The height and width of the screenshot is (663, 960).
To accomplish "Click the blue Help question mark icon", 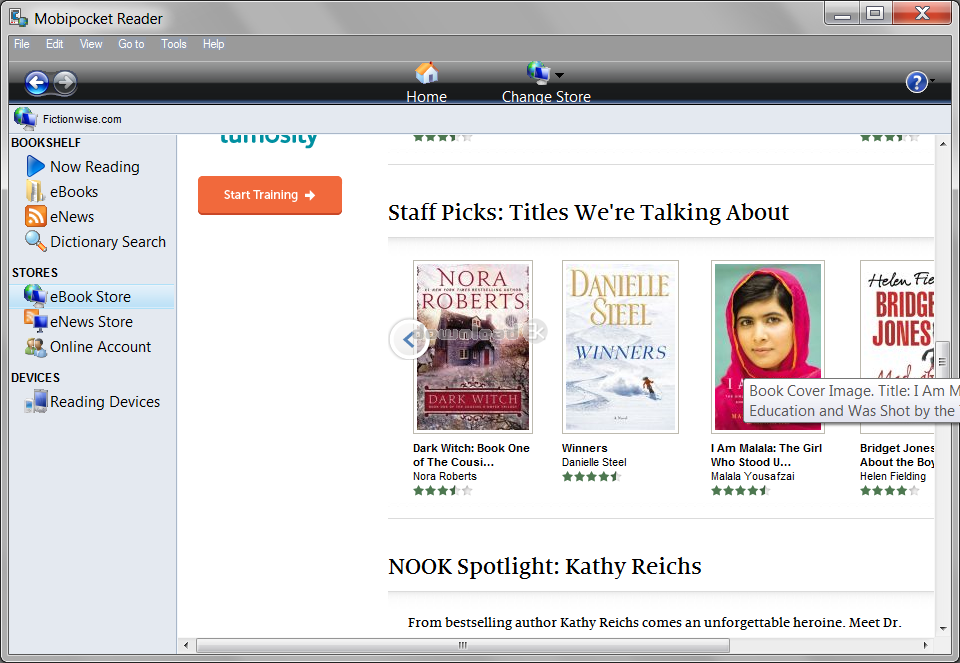I will coord(917,82).
